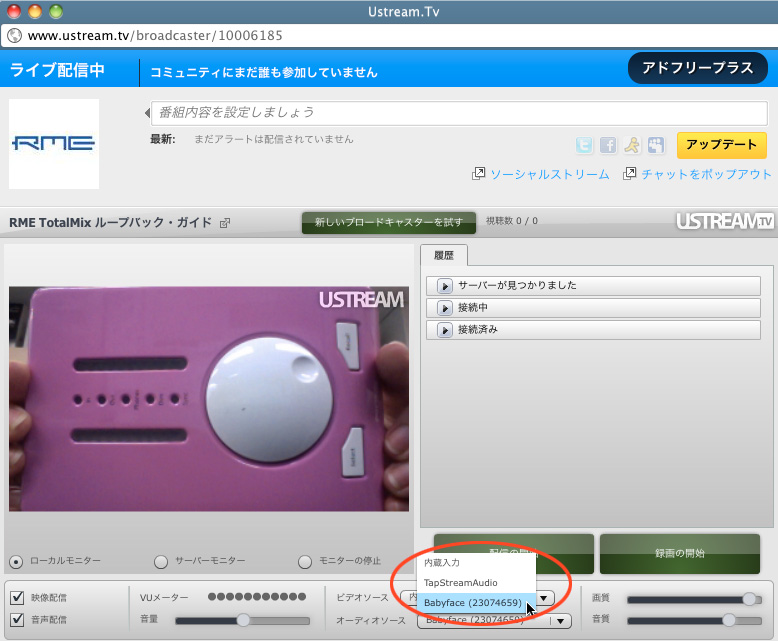
Task: Click the 音量 volume slider handle
Action: pos(243,620)
